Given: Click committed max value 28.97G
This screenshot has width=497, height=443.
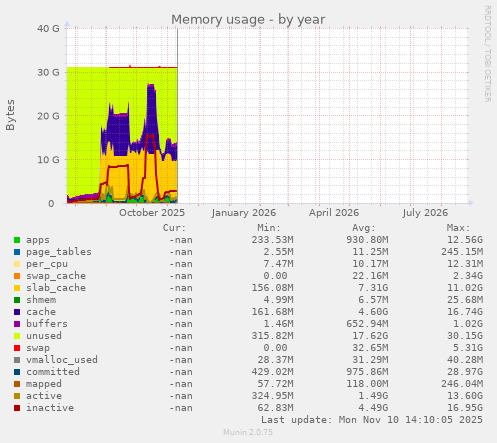Looking at the screenshot, I should click(x=465, y=372).
